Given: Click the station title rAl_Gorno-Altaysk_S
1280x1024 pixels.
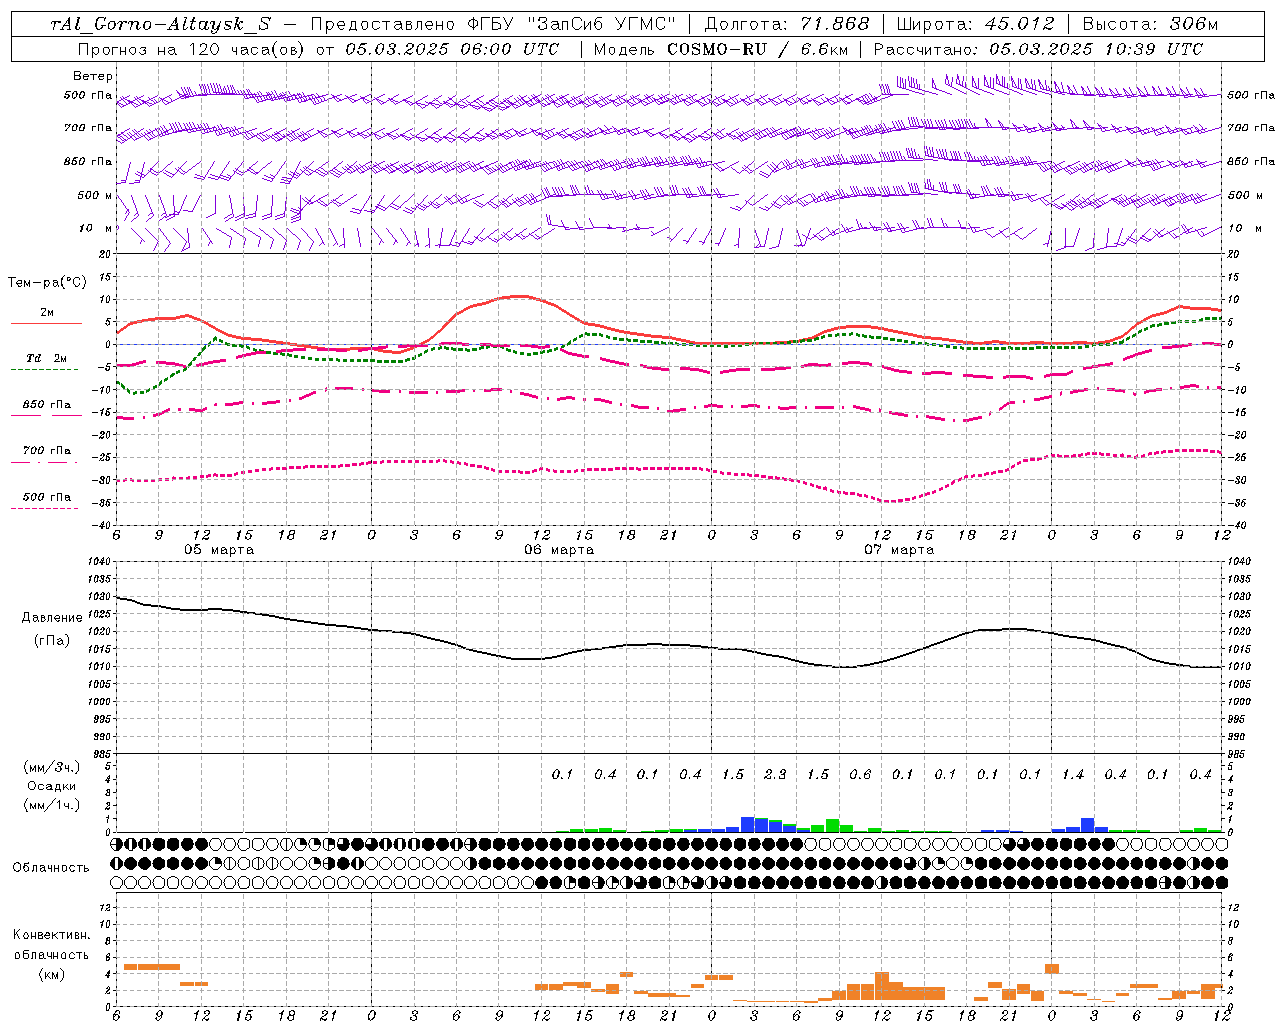Looking at the screenshot, I should tap(160, 24).
